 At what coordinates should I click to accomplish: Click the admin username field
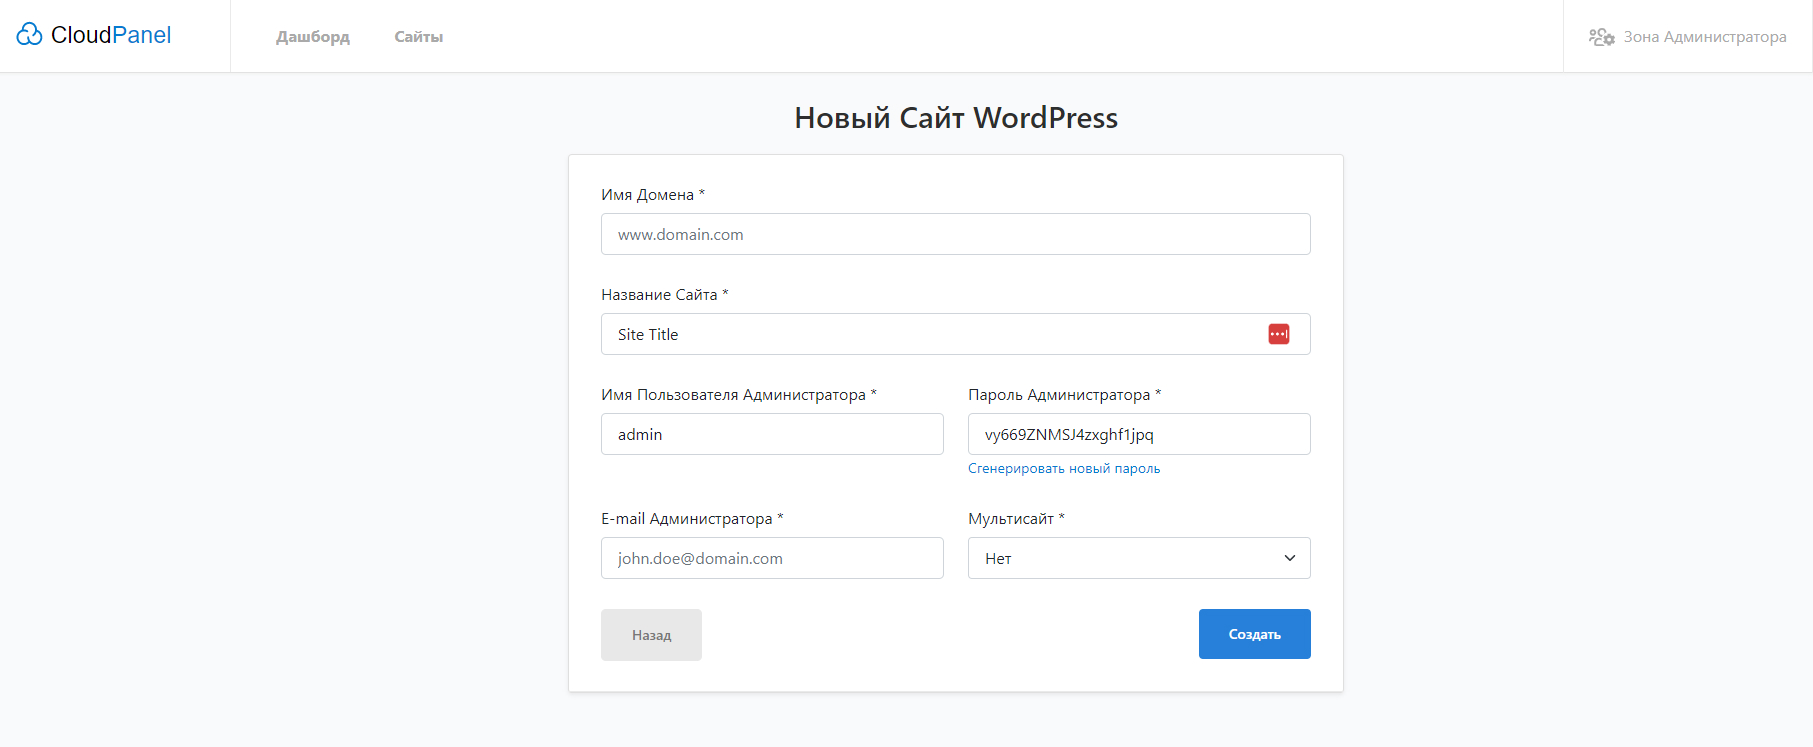pyautogui.click(x=772, y=434)
